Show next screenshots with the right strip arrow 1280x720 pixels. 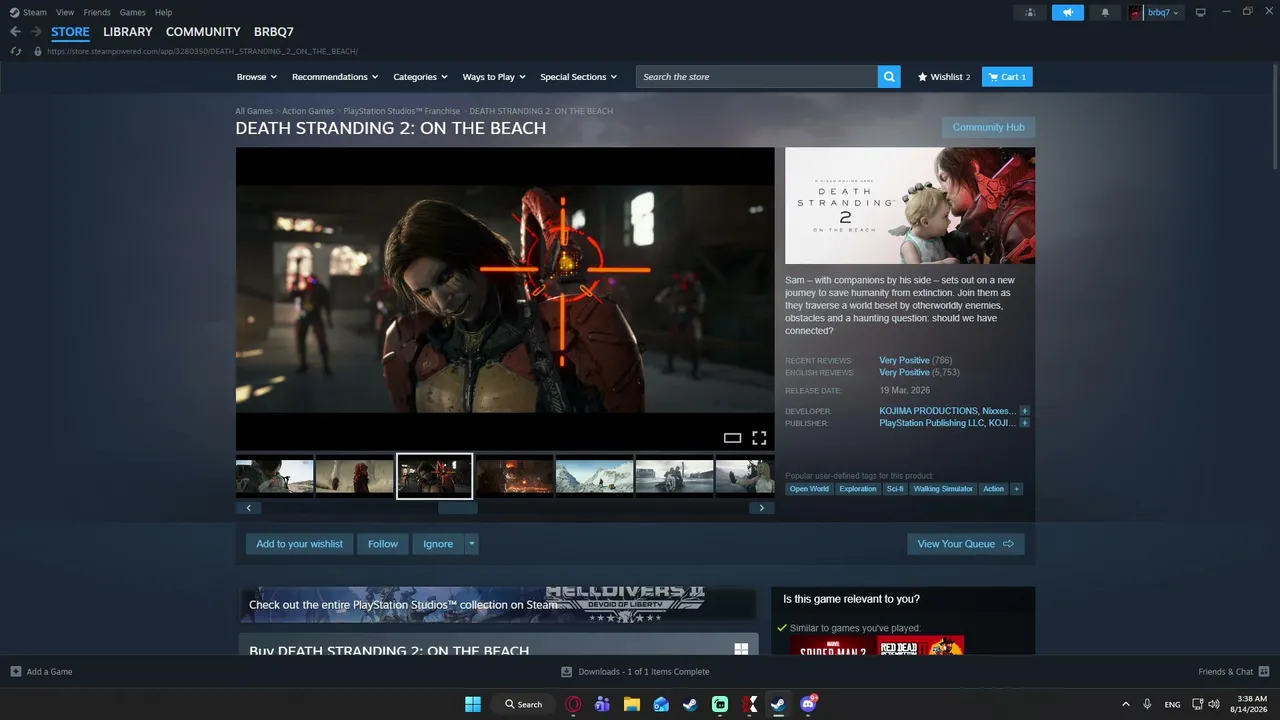click(761, 508)
